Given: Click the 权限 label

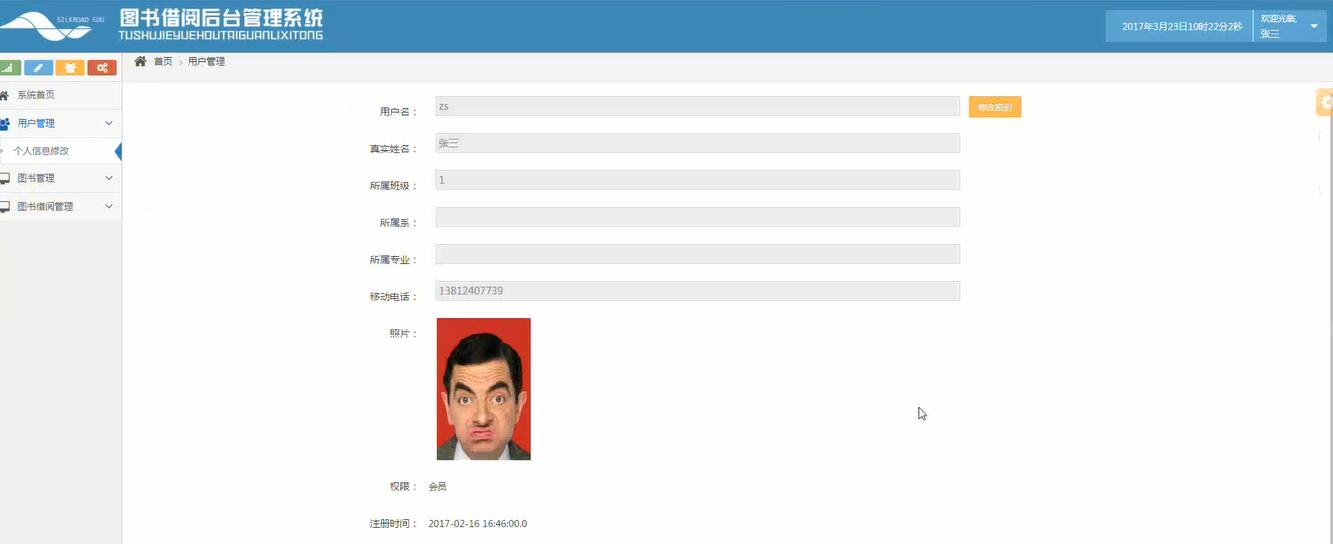Looking at the screenshot, I should click(403, 487).
